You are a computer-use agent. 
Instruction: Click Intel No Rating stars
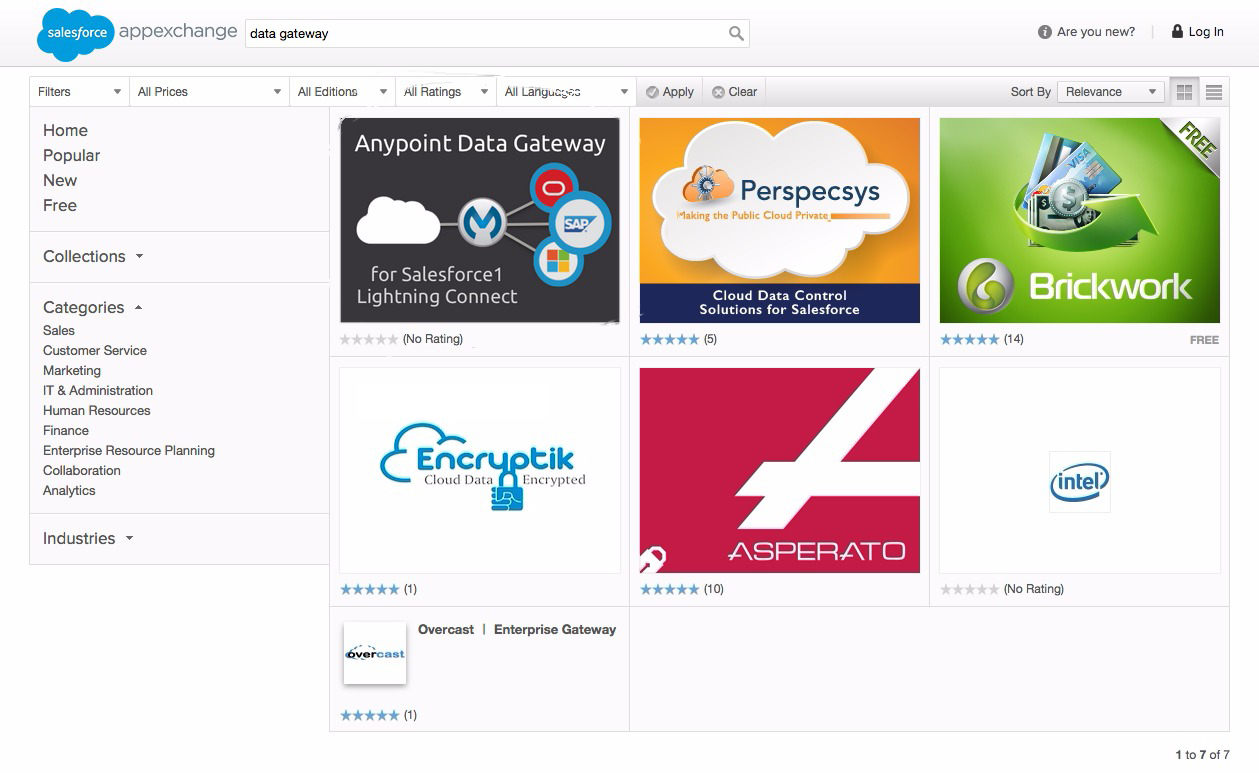(x=969, y=589)
